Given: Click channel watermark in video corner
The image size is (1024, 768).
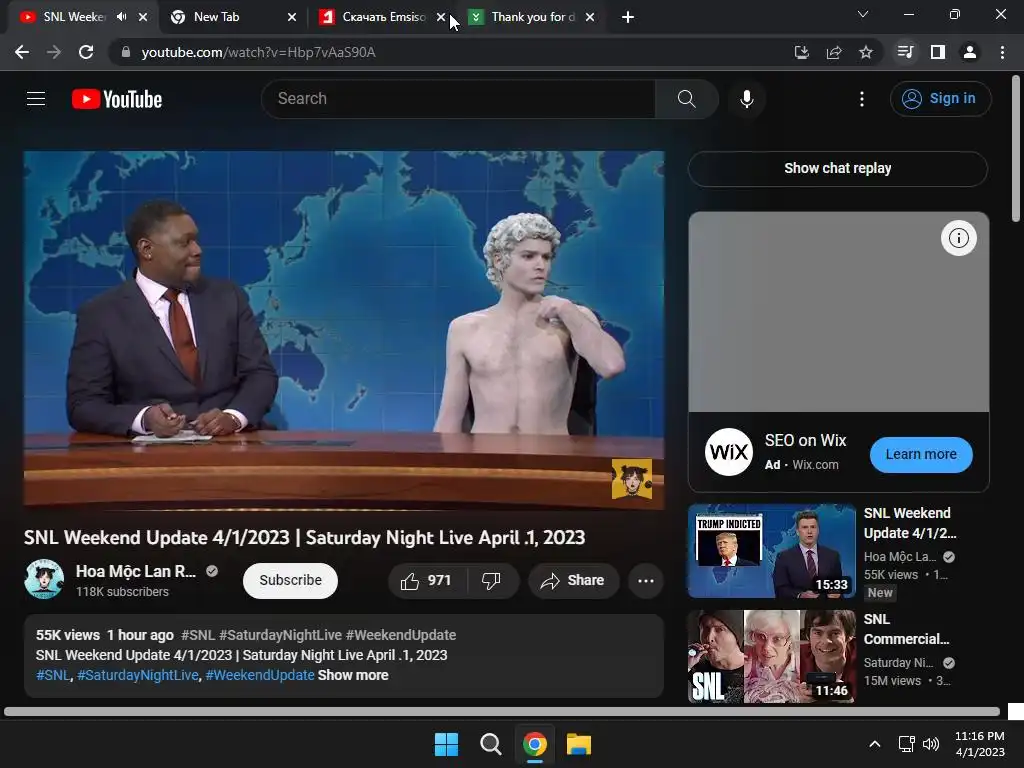Looking at the screenshot, I should click(632, 479).
